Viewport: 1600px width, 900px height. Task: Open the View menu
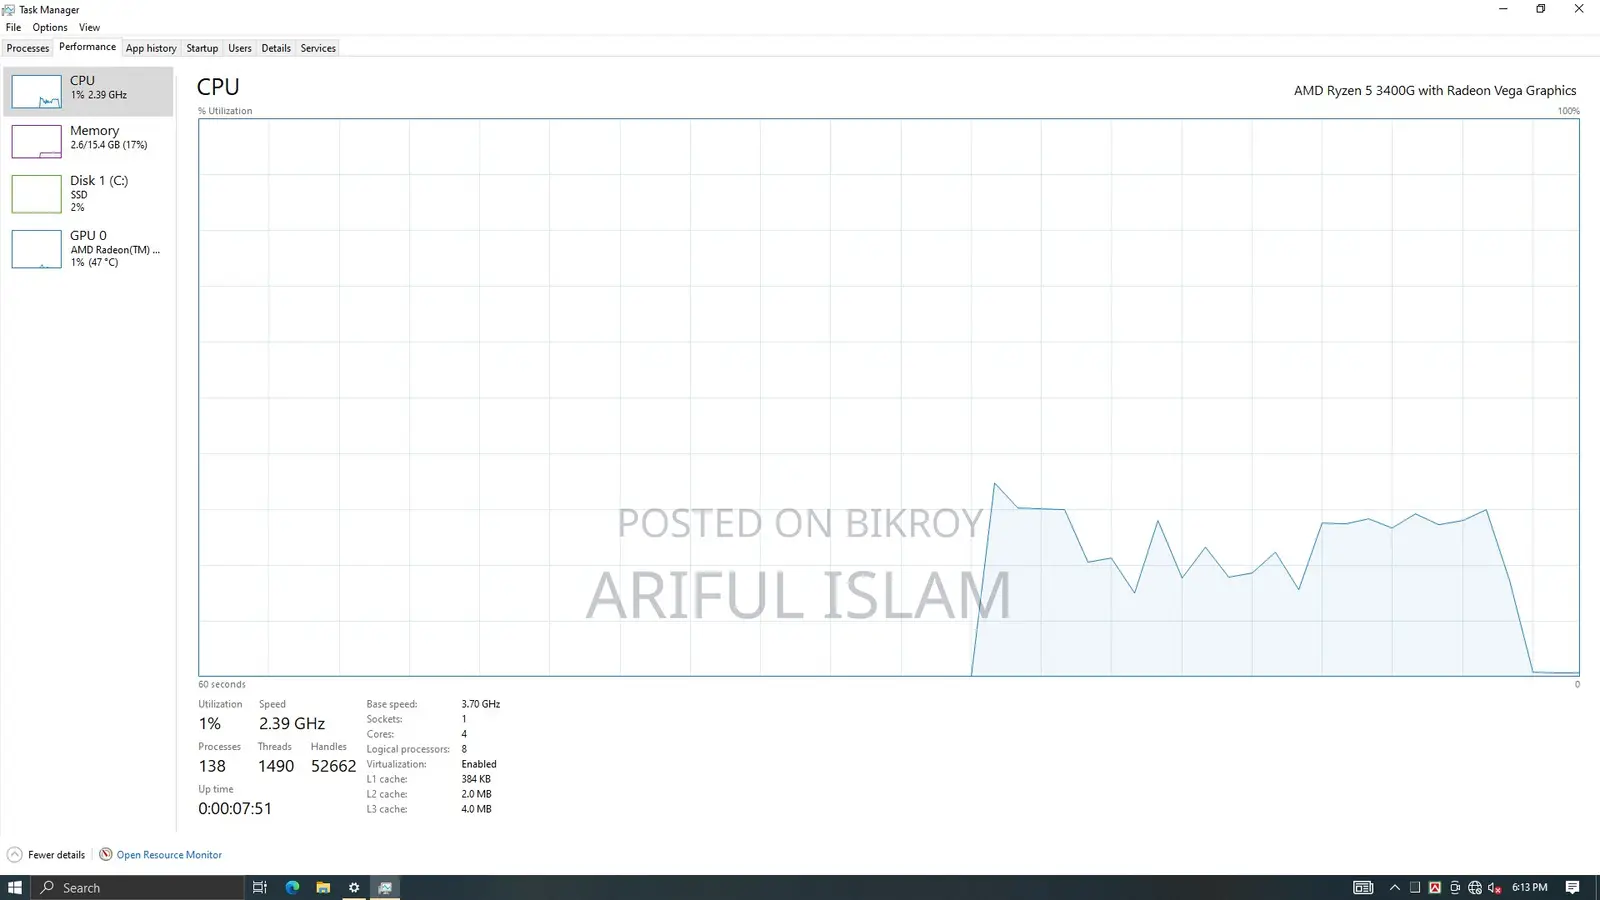[x=89, y=27]
